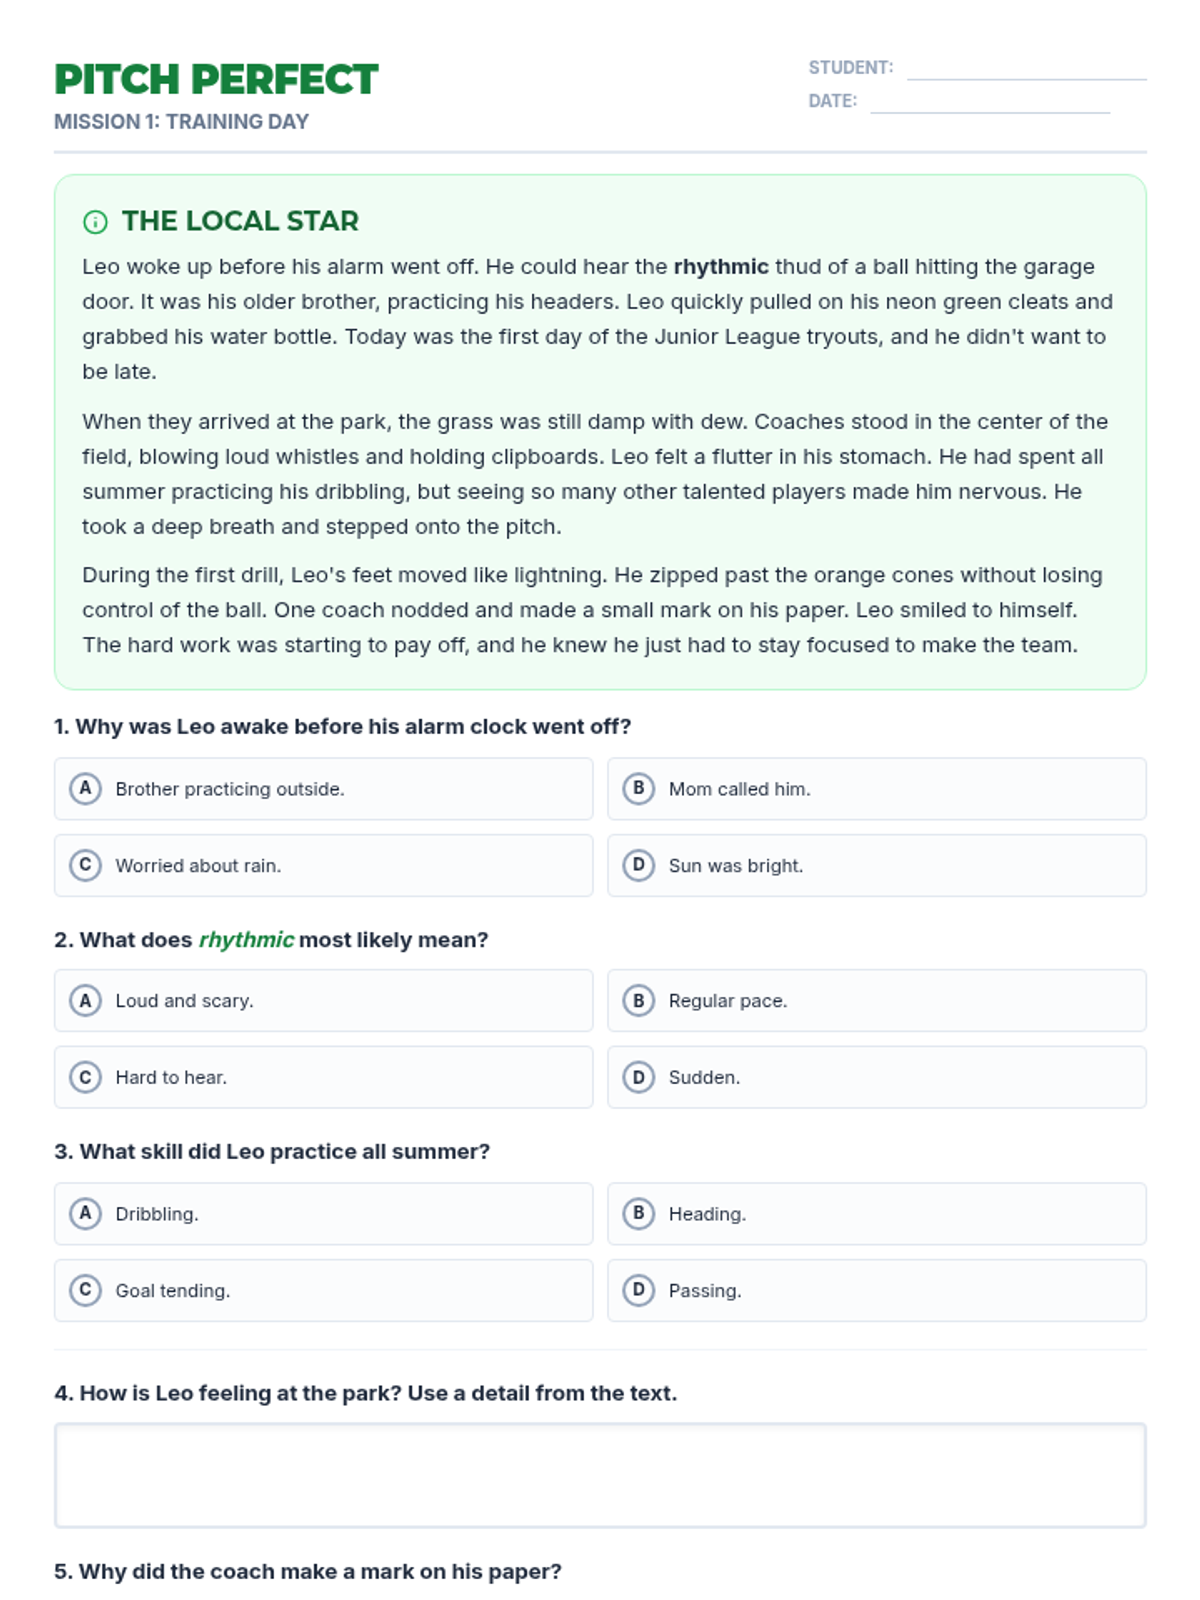Select 'Loud and scary.' for question 2
The image size is (1200, 1600).
pos(323,1000)
